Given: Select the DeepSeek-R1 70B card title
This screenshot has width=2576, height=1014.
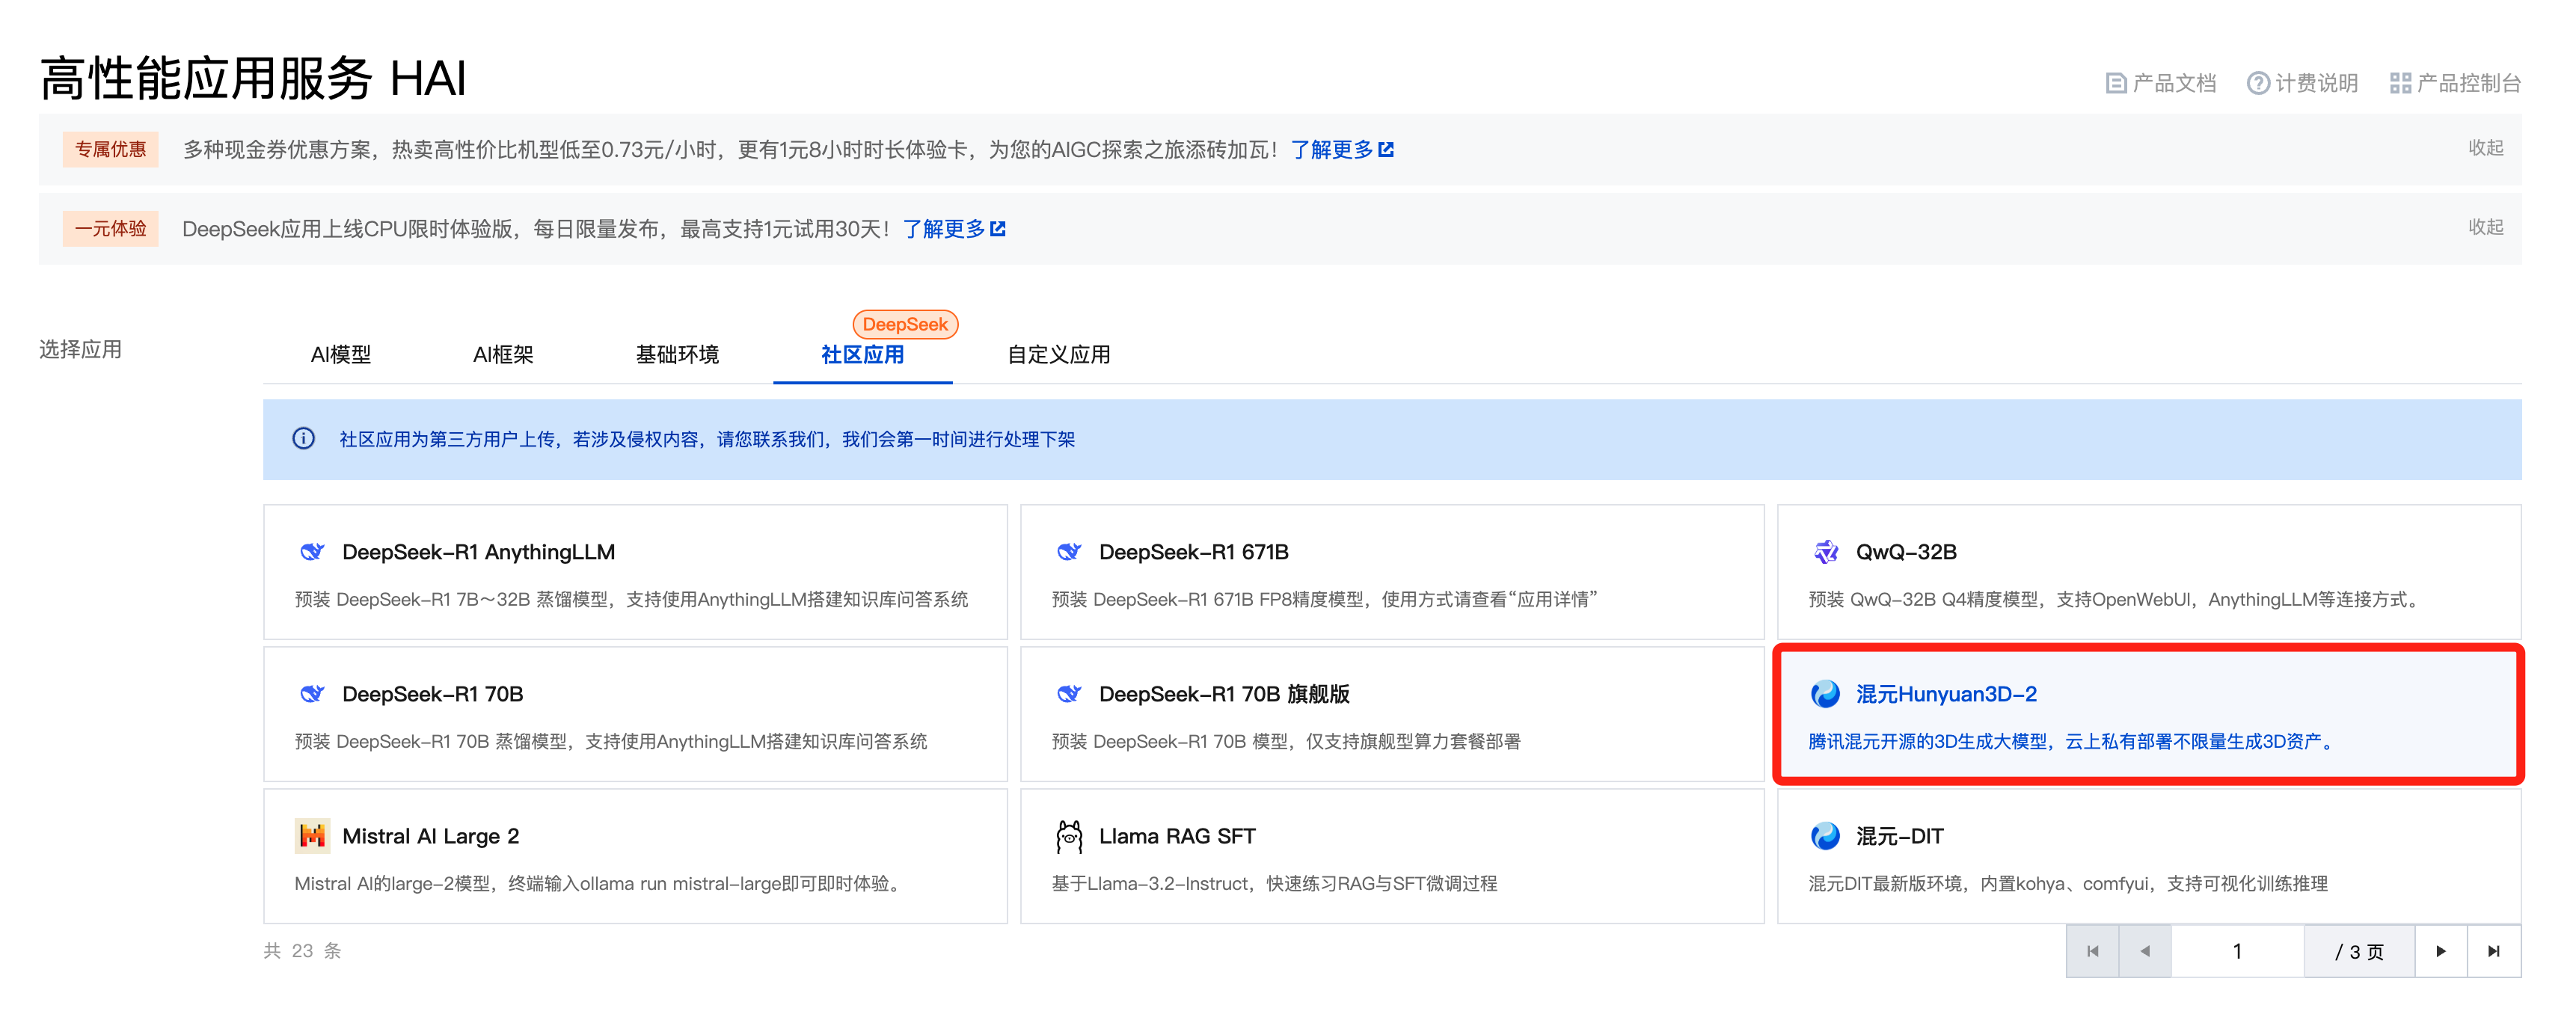Looking at the screenshot, I should pyautogui.click(x=432, y=693).
